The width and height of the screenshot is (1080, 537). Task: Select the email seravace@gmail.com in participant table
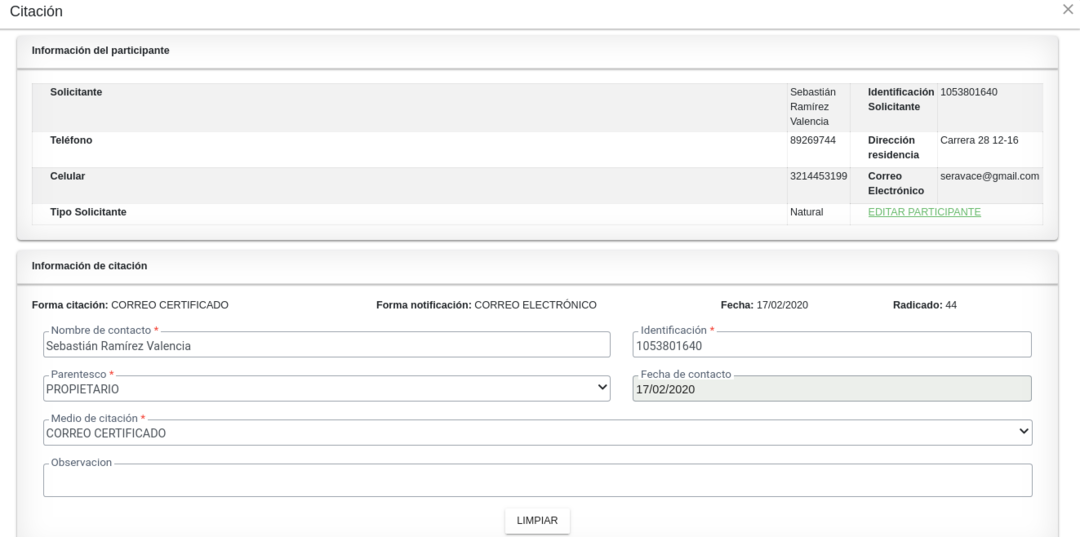click(x=989, y=176)
